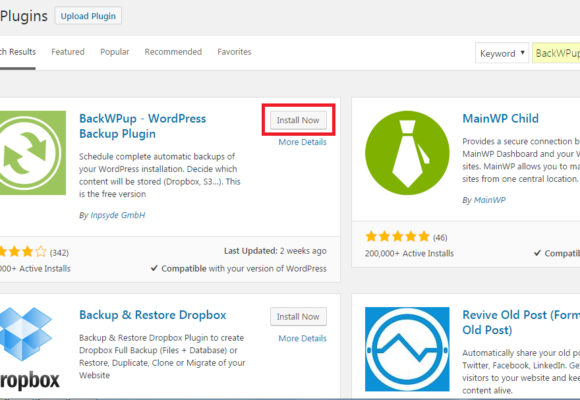Switch to the Featured tab
580x400 pixels.
click(68, 52)
